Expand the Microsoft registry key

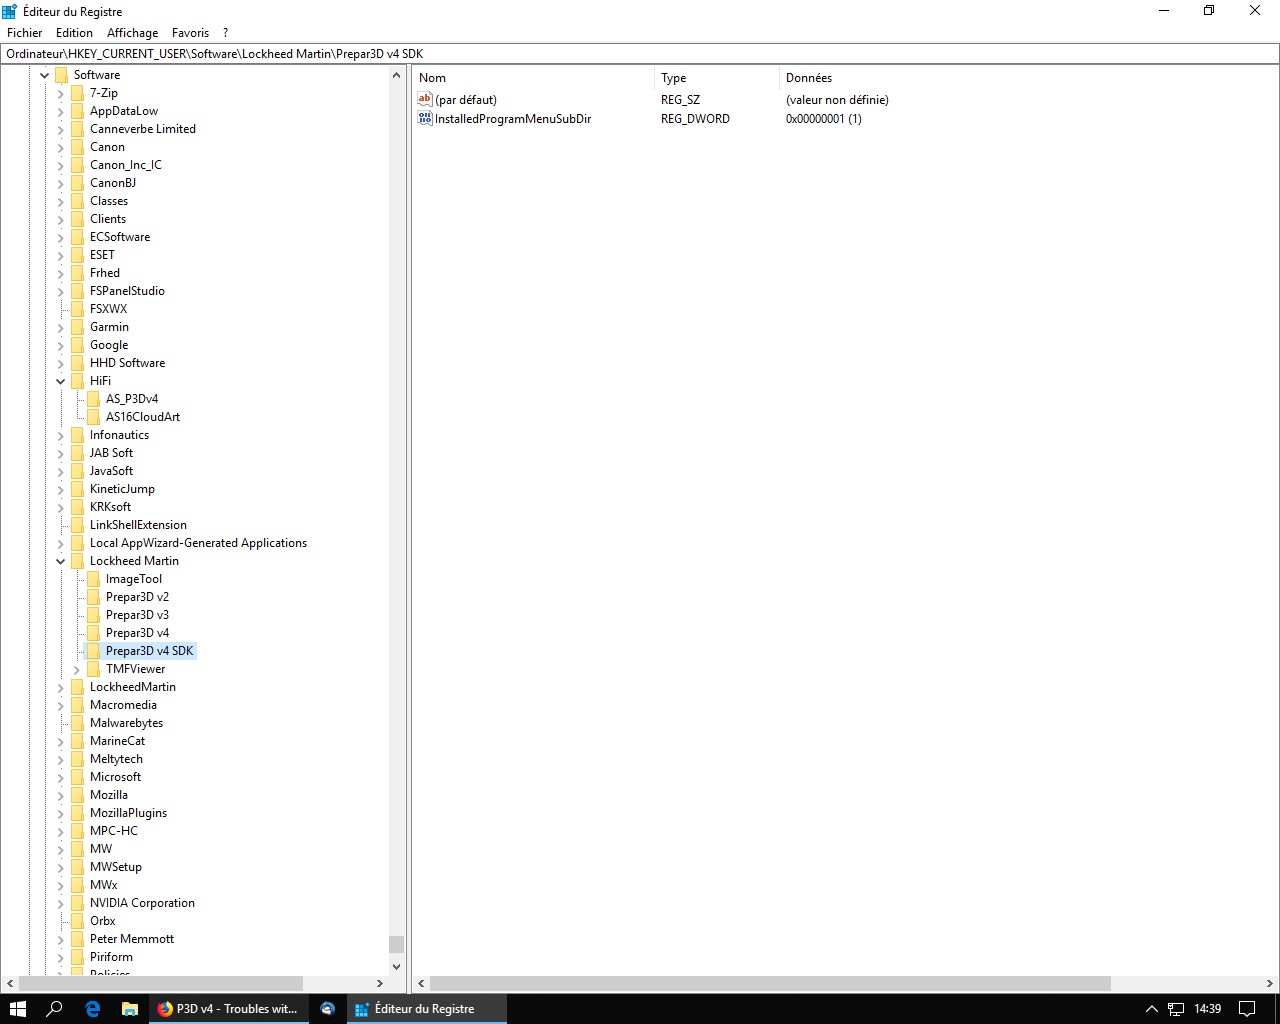[61, 777]
